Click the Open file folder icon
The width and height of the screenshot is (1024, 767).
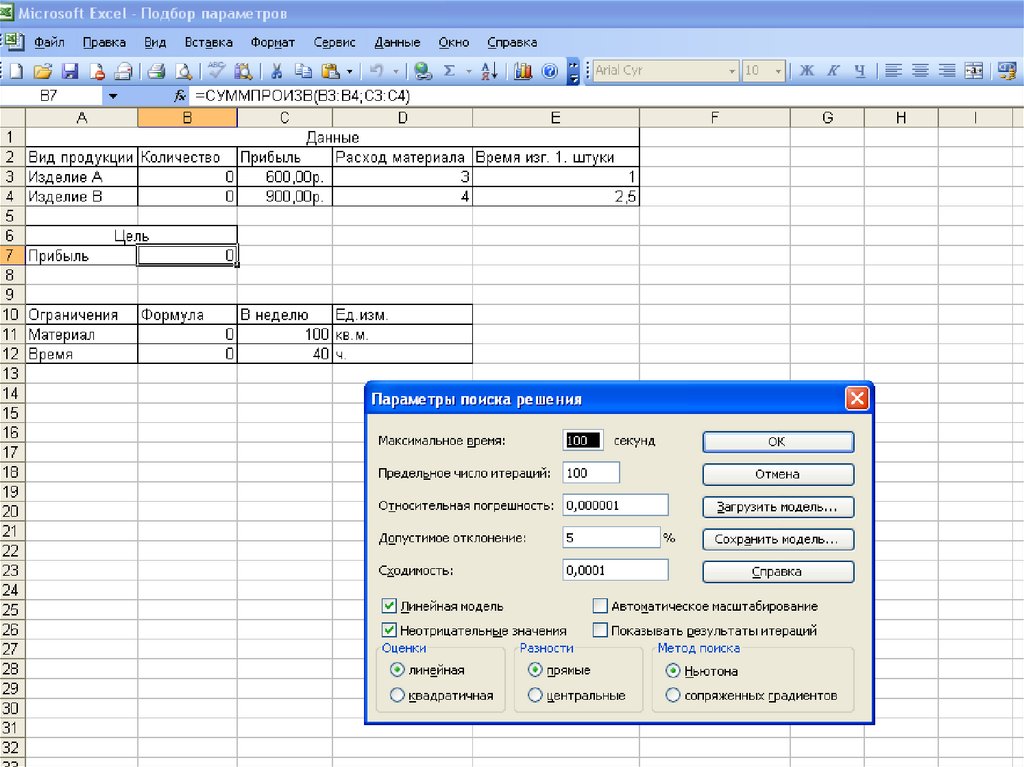tap(43, 71)
